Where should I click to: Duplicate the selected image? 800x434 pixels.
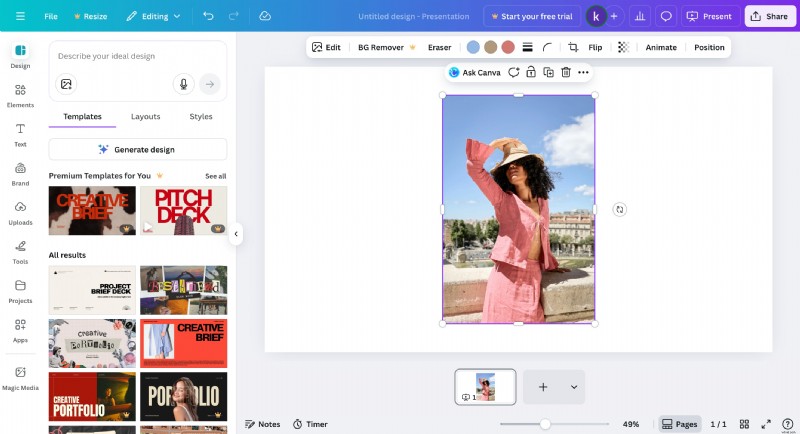[x=548, y=72]
